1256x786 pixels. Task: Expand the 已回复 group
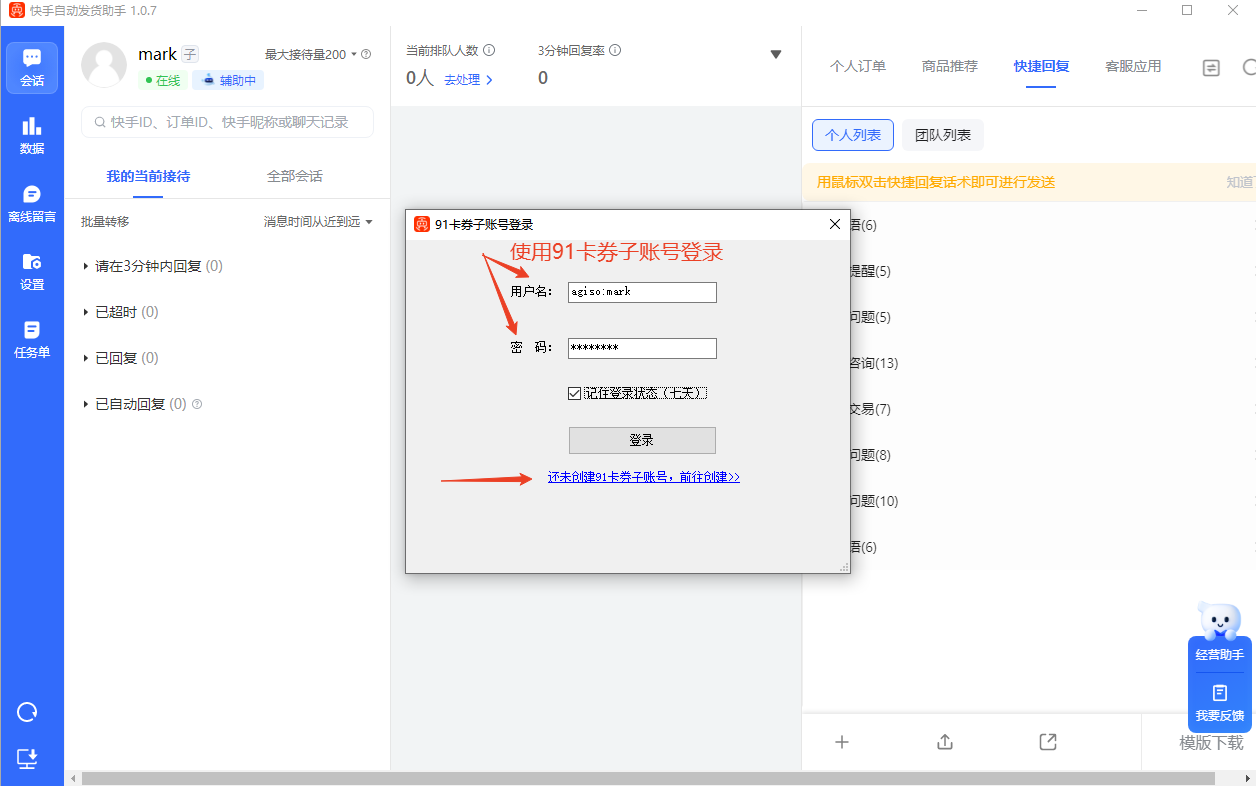coord(120,358)
